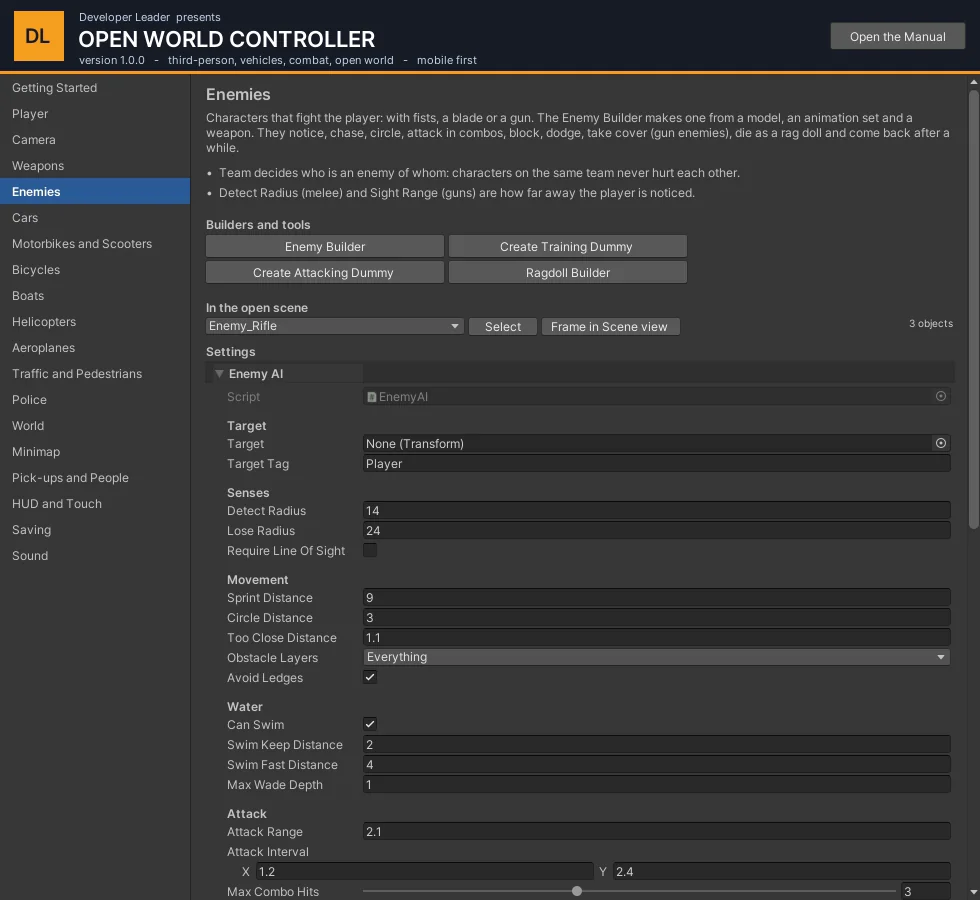980x900 pixels.
Task: Click the Script field object picker circle
Action: [x=941, y=396]
